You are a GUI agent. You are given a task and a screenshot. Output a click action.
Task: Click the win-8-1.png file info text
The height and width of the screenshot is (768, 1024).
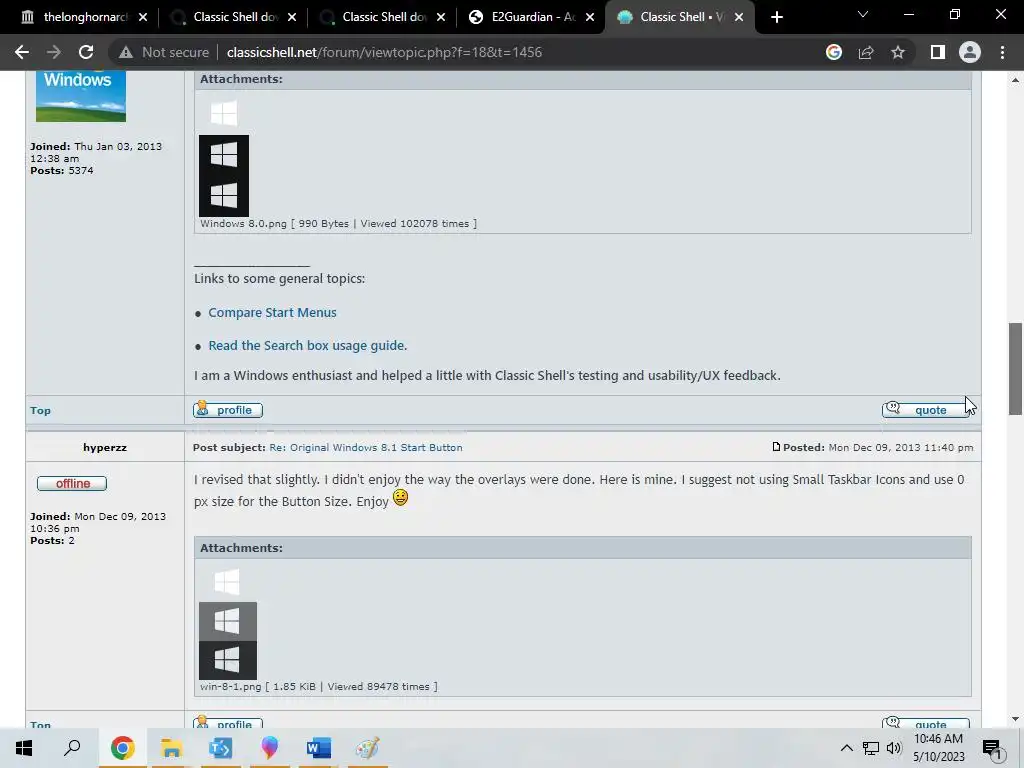(x=319, y=686)
